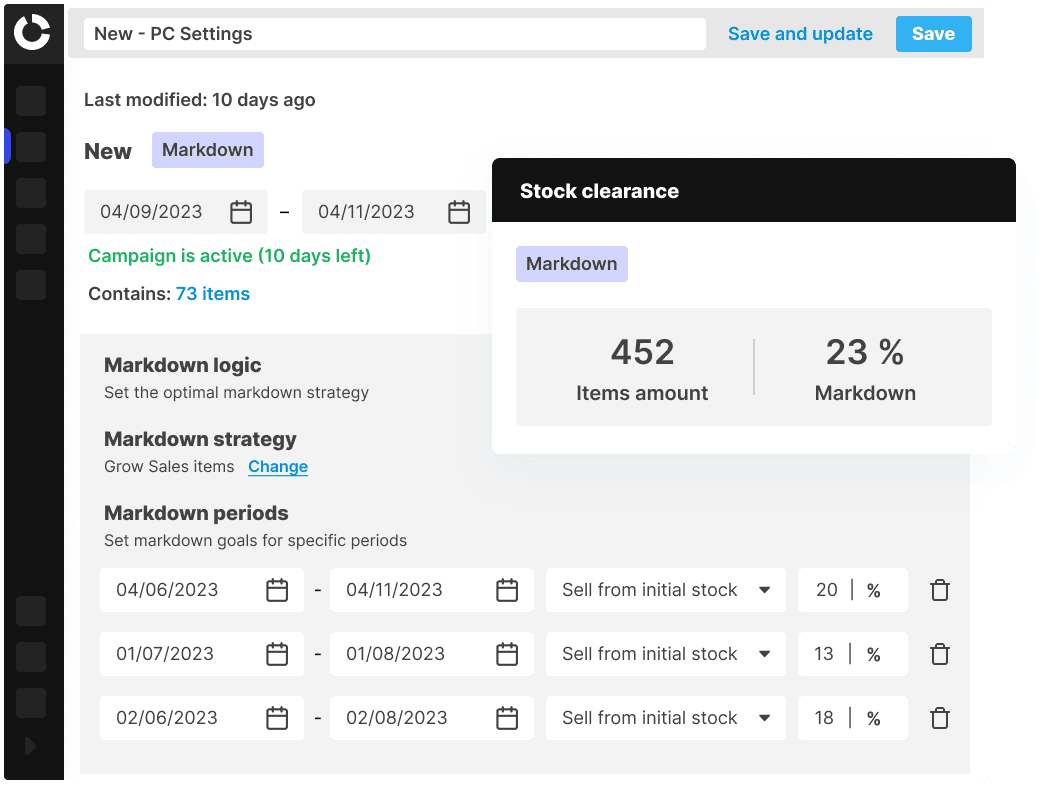The width and height of the screenshot is (1064, 812).
Task: Open the second 'Sell from initial stock' dropdown
Action: click(665, 654)
